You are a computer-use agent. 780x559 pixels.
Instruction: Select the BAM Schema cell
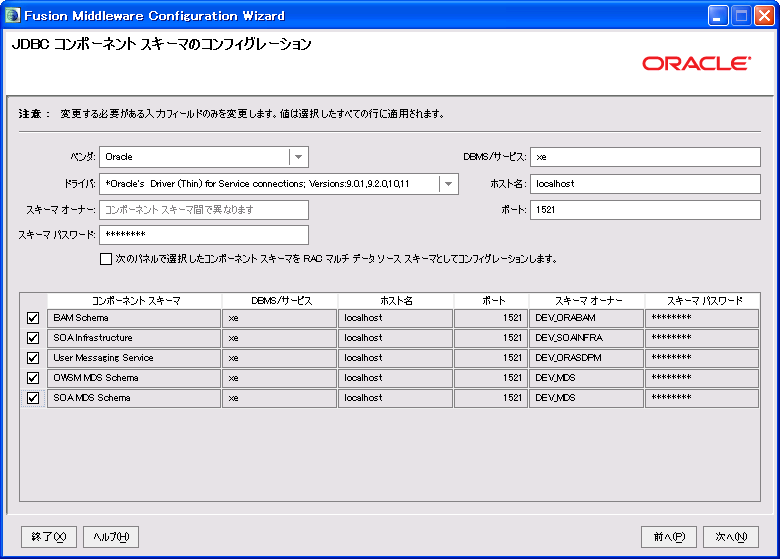pos(134,318)
